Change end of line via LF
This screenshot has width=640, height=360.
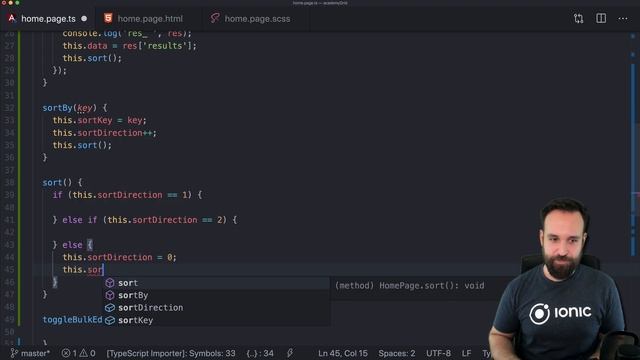tap(466, 353)
